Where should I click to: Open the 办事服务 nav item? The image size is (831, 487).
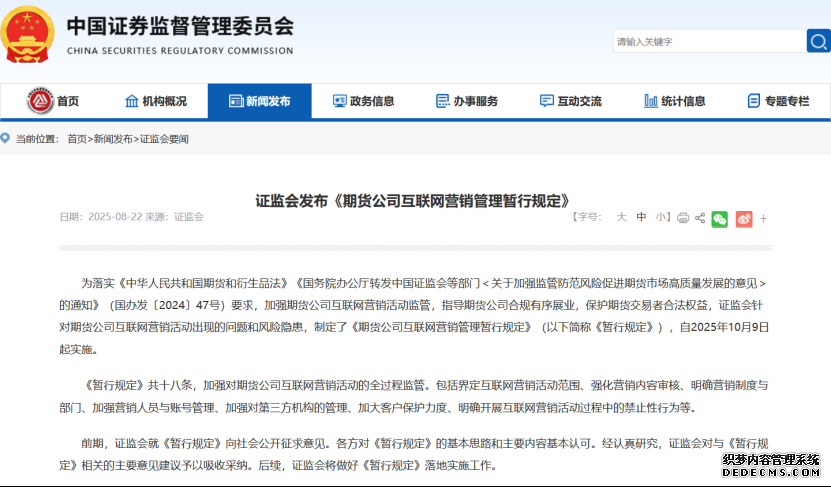tap(467, 101)
